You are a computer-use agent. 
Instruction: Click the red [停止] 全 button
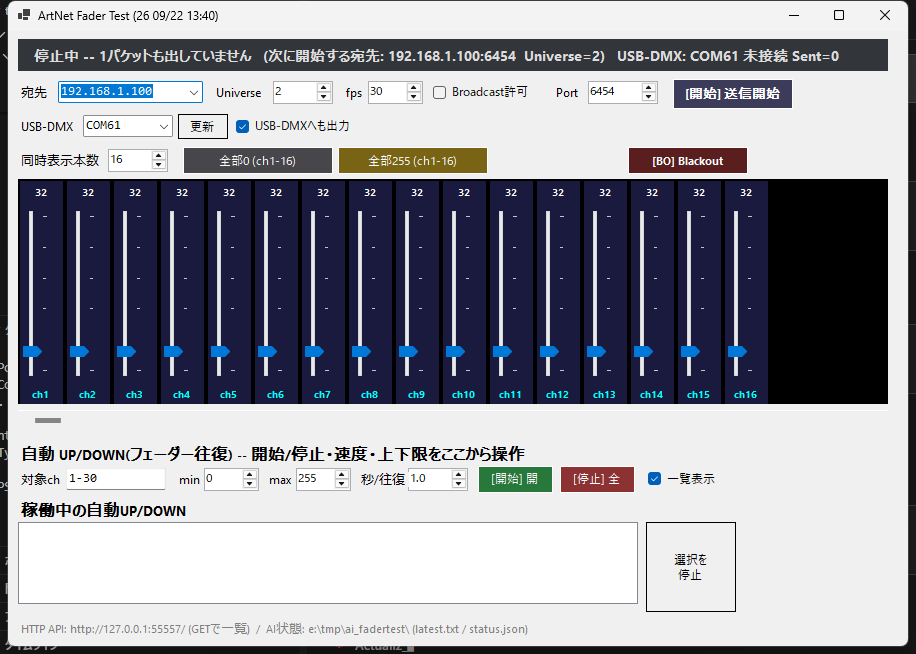(x=597, y=479)
